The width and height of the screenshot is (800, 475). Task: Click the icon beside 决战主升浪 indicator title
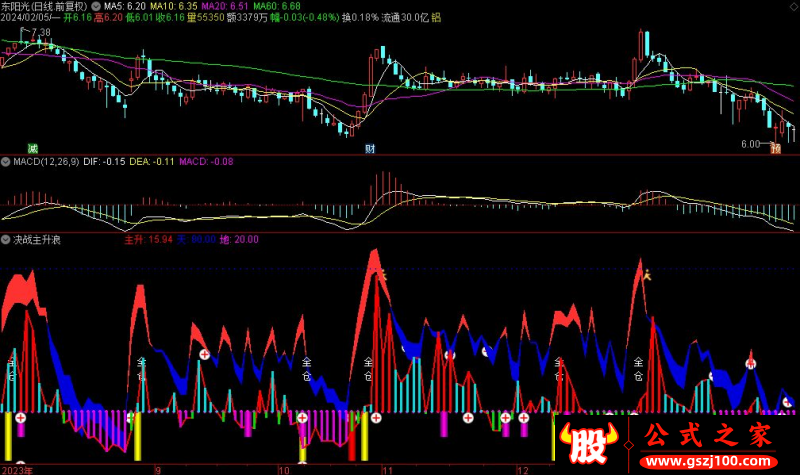coord(6,240)
